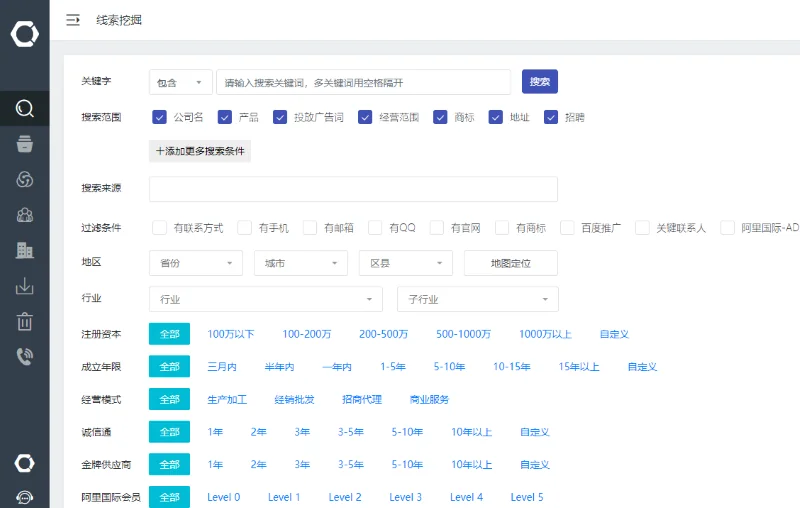The width and height of the screenshot is (800, 508).
Task: Select 全部 in 经营模式 row
Action: [169, 399]
